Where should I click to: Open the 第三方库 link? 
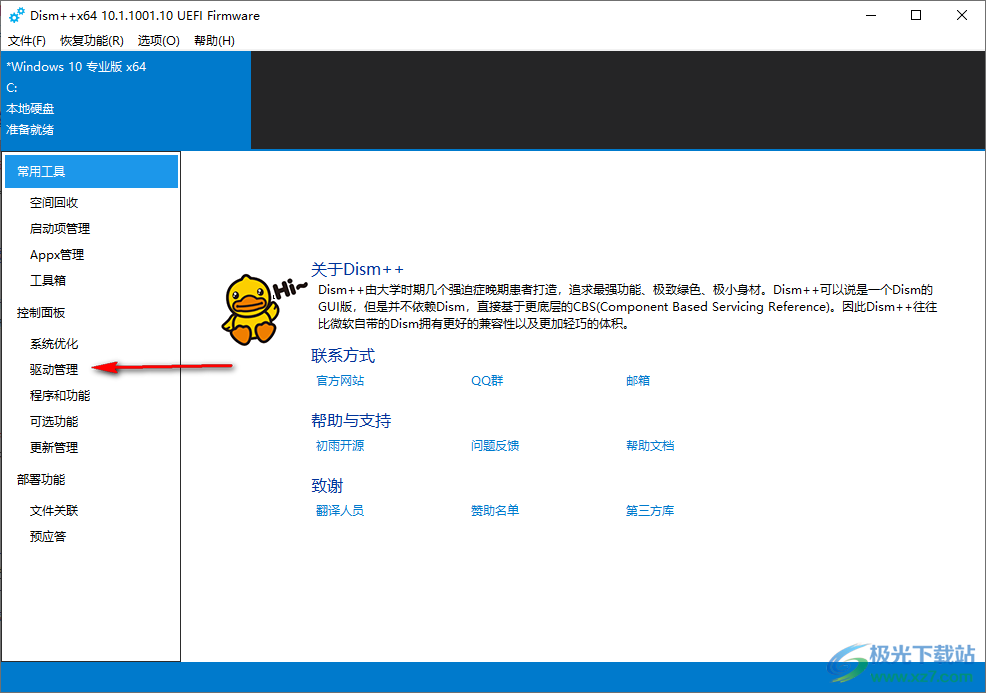click(650, 511)
